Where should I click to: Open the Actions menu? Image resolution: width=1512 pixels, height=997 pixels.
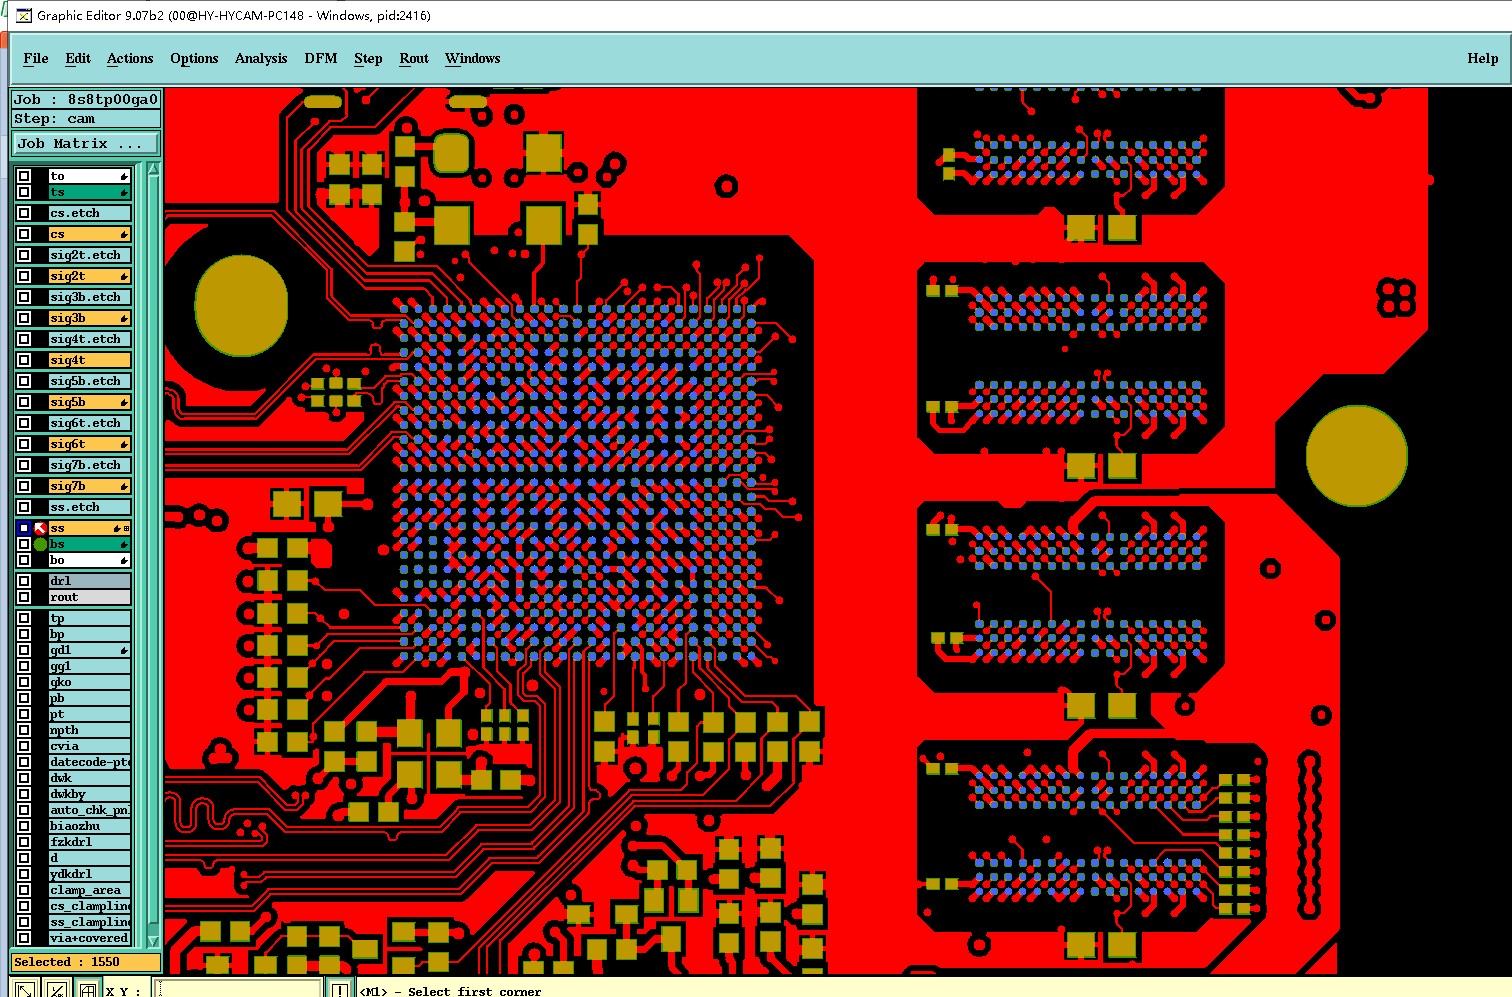coord(130,58)
